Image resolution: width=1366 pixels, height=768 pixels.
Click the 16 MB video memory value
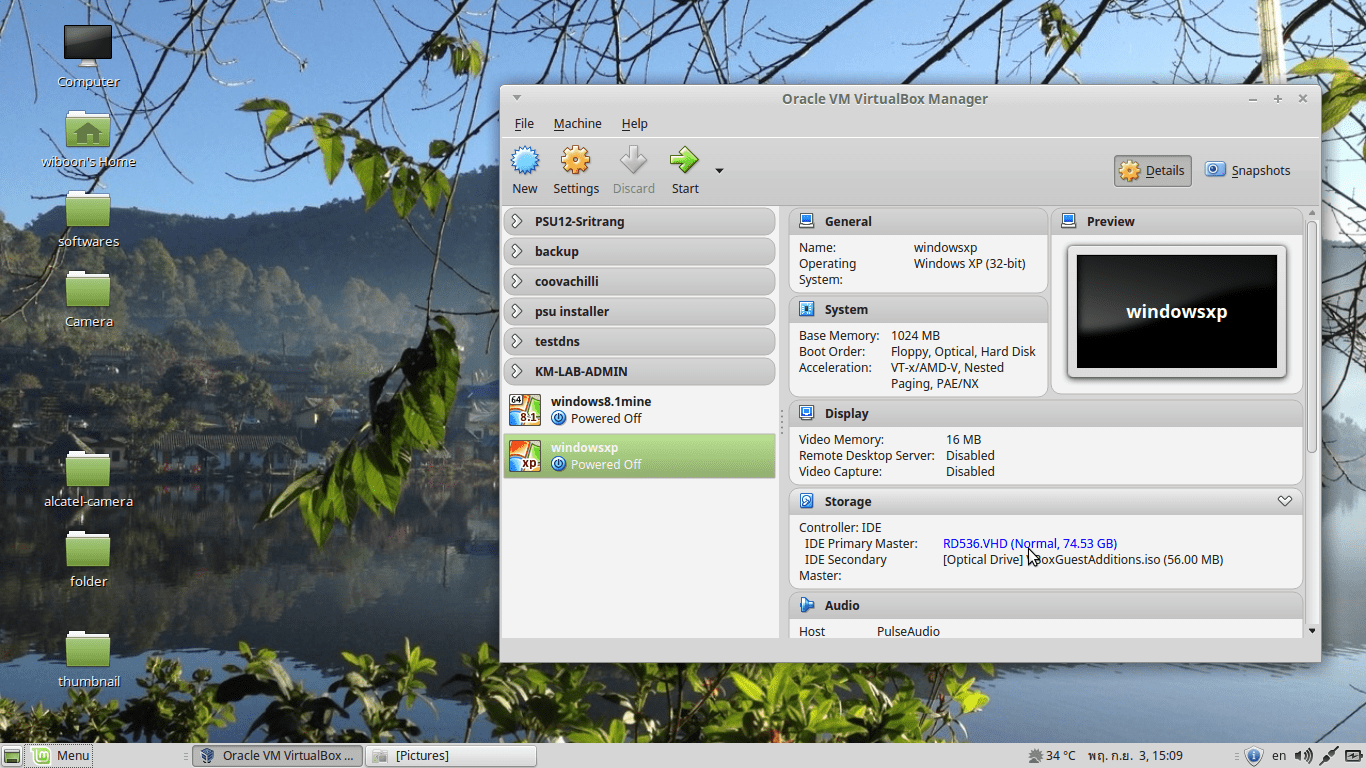click(963, 439)
